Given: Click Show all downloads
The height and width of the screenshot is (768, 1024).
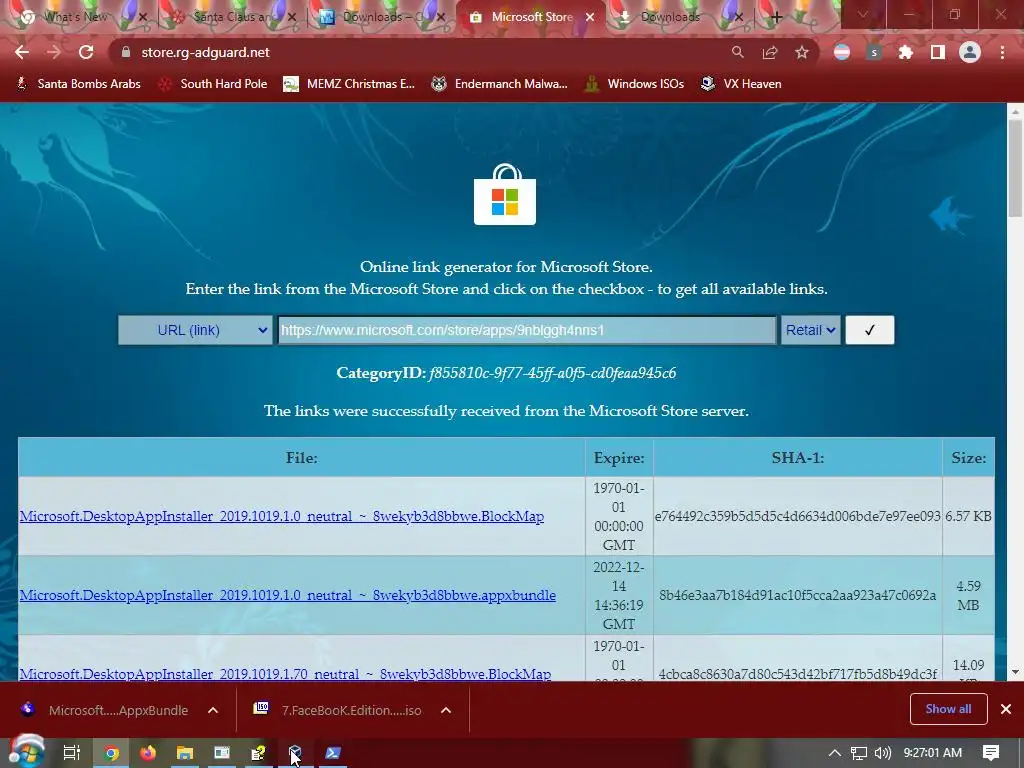Looking at the screenshot, I should 948,709.
